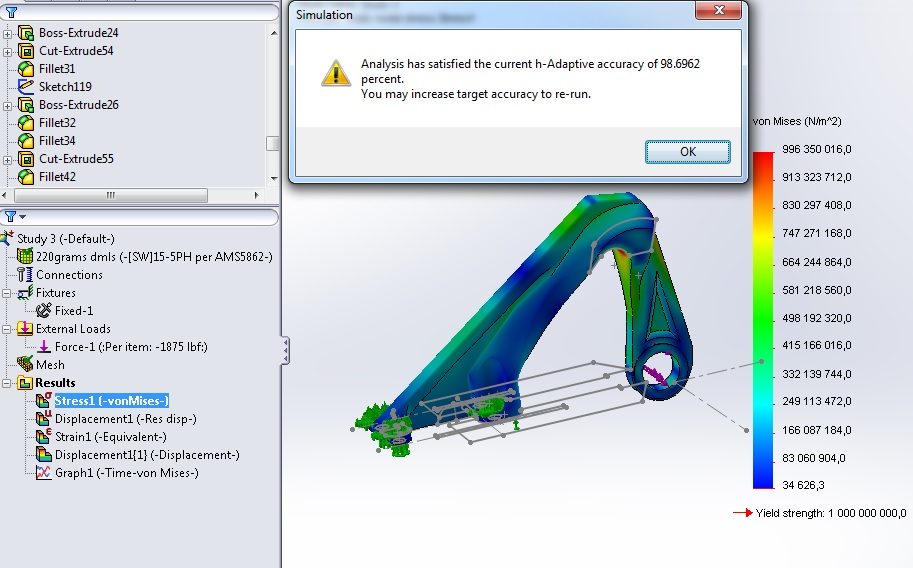Click the von Mises (N/m^2) legend title

pos(797,121)
